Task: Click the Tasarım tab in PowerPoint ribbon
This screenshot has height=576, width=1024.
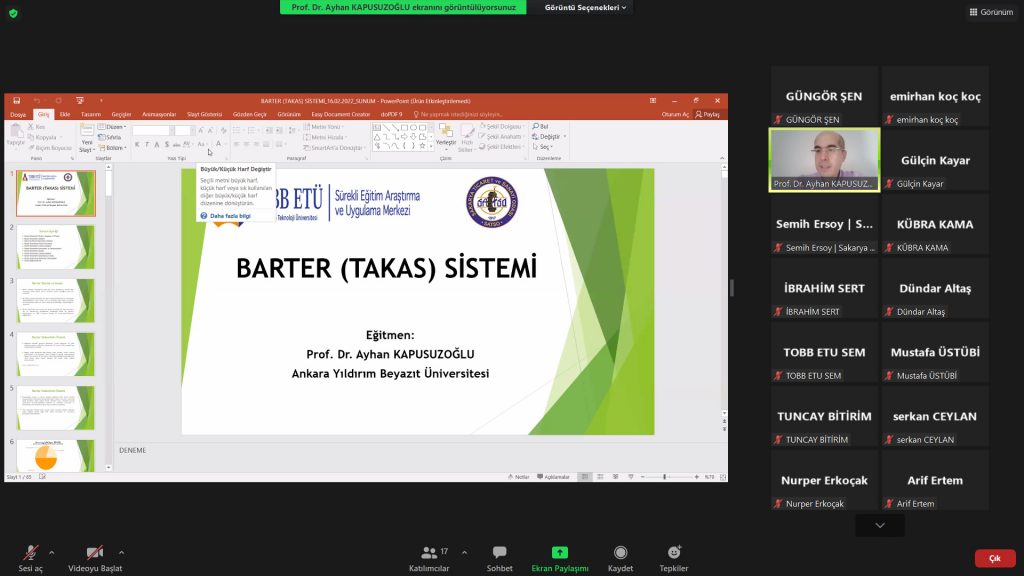Action: coord(91,115)
